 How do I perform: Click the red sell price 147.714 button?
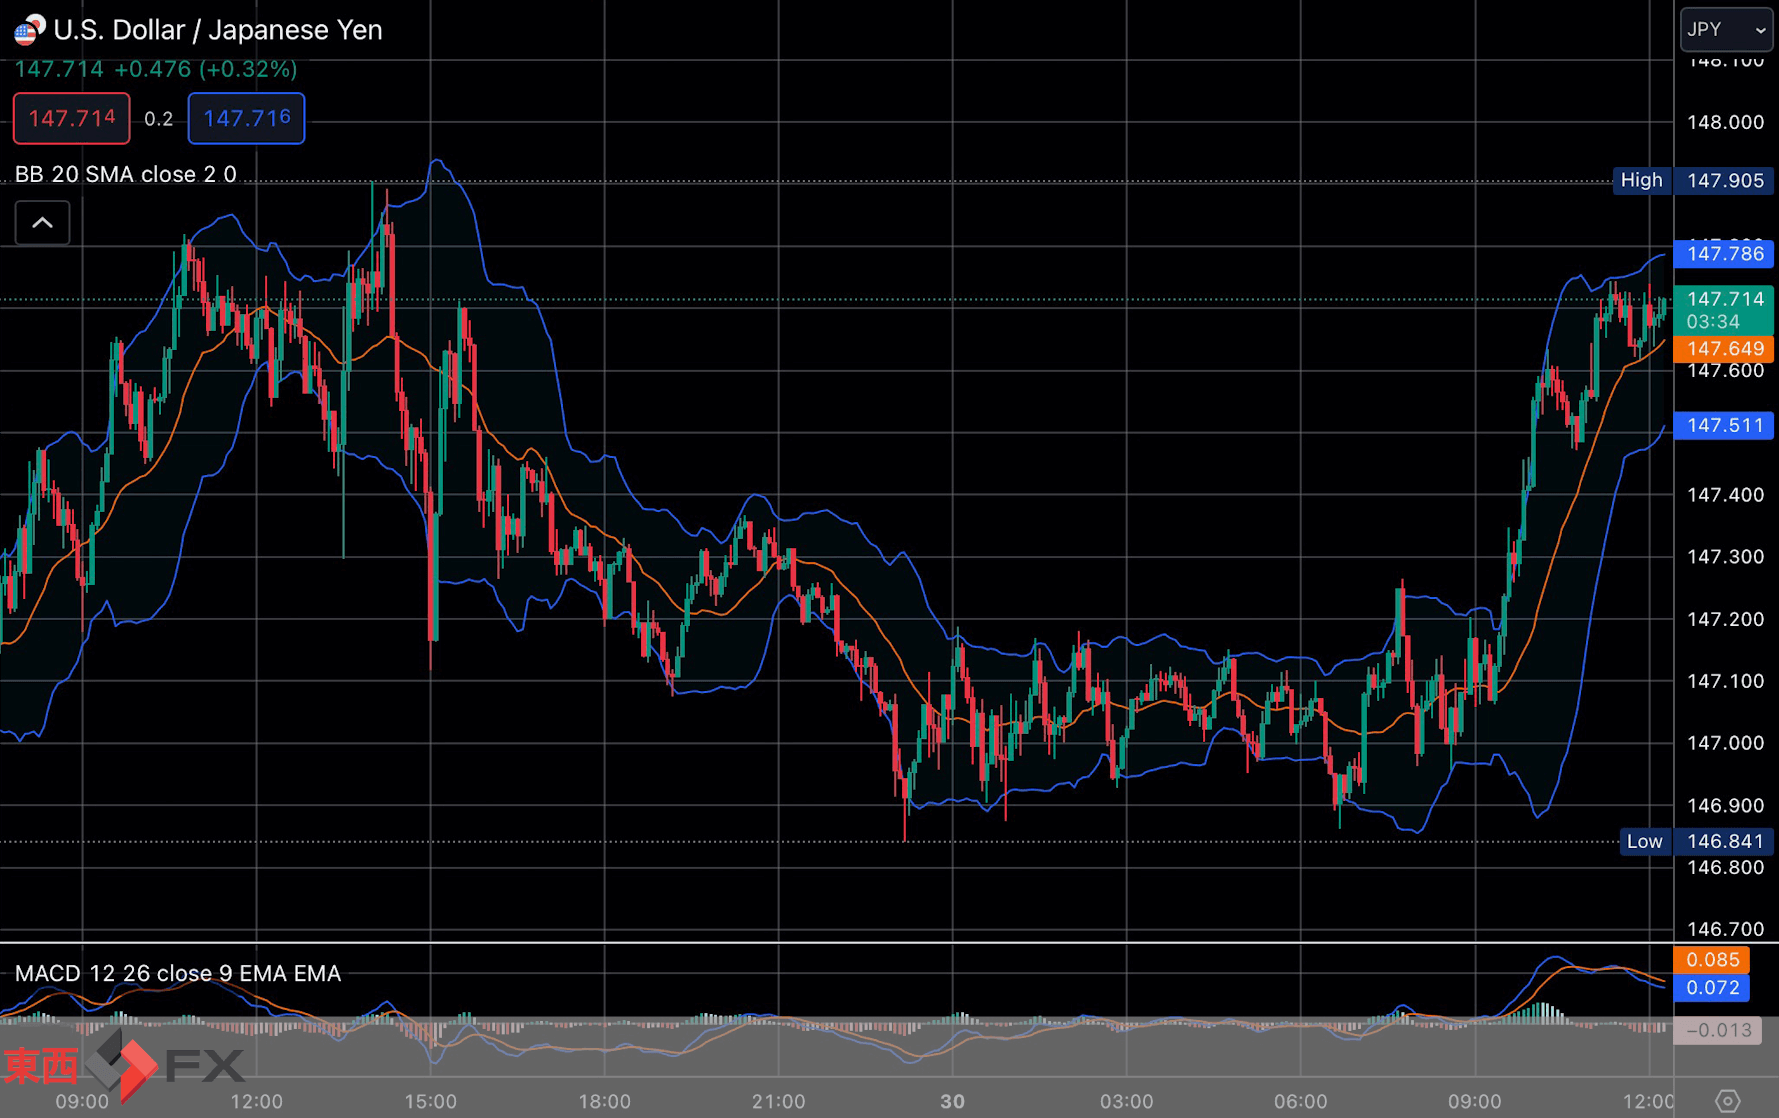[x=71, y=119]
